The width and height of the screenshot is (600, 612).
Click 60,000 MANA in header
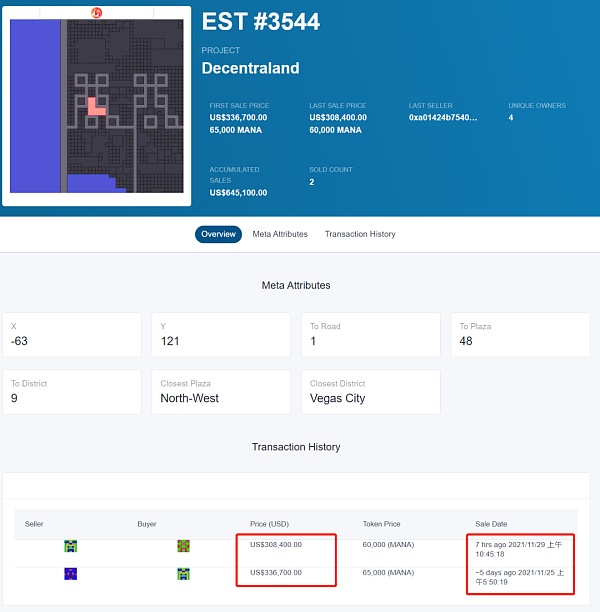tap(335, 130)
